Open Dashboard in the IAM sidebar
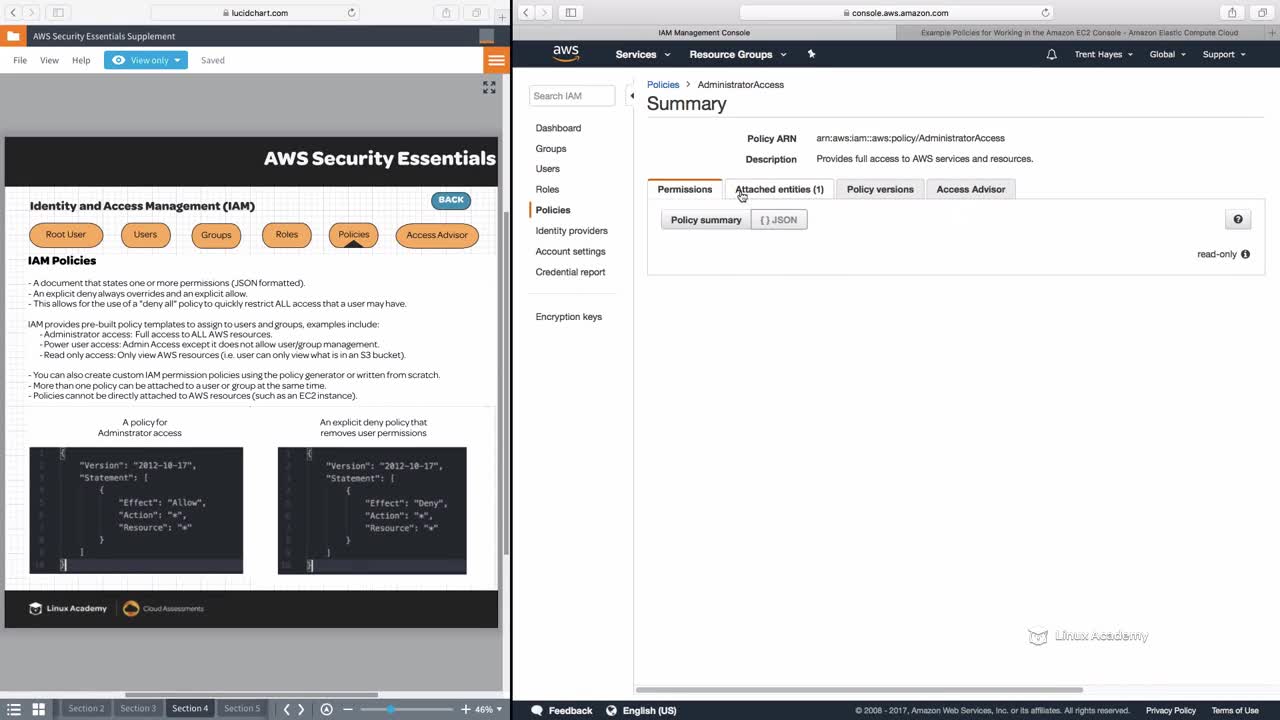The width and height of the screenshot is (1280, 720). (558, 128)
